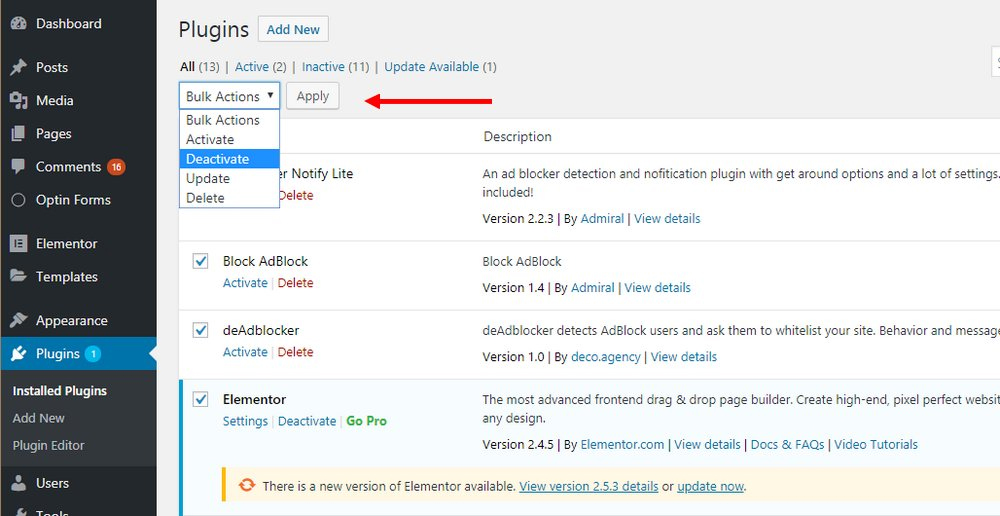The height and width of the screenshot is (516, 1000).
Task: Choose Bulk Actions option in list
Action: pyautogui.click(x=230, y=120)
